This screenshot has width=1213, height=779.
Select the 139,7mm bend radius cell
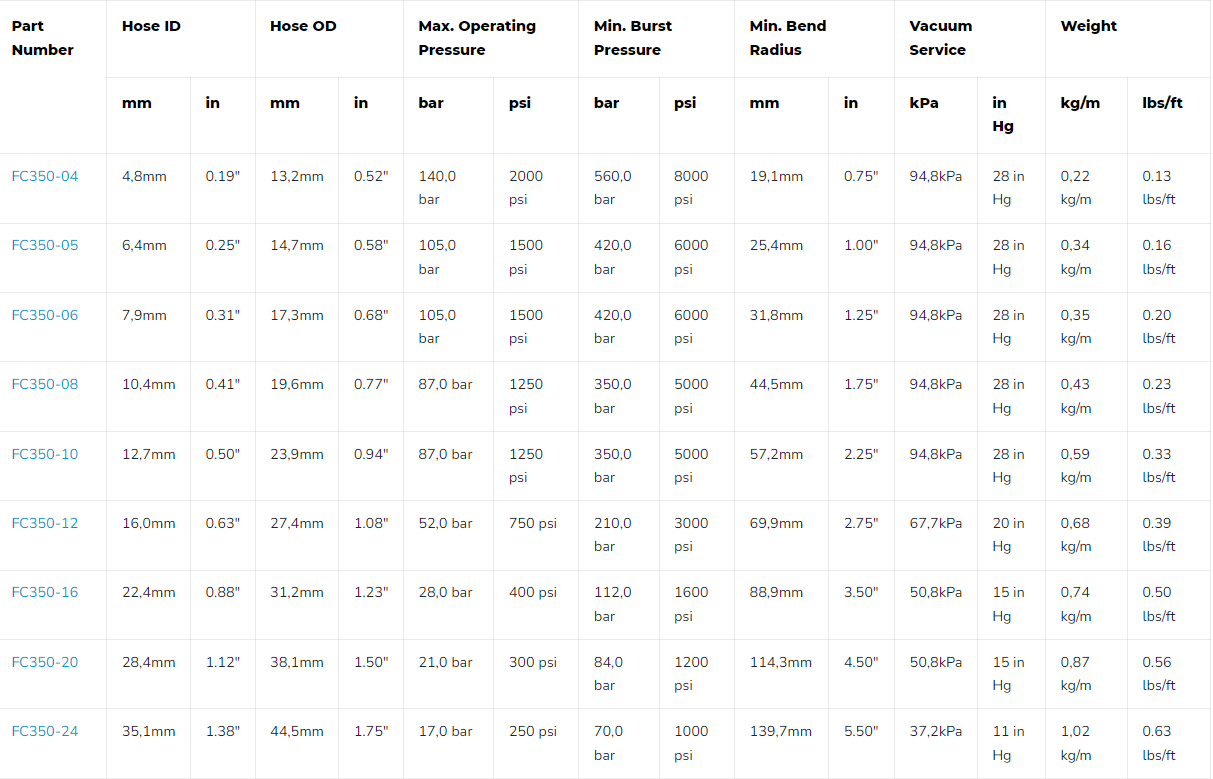click(x=781, y=731)
